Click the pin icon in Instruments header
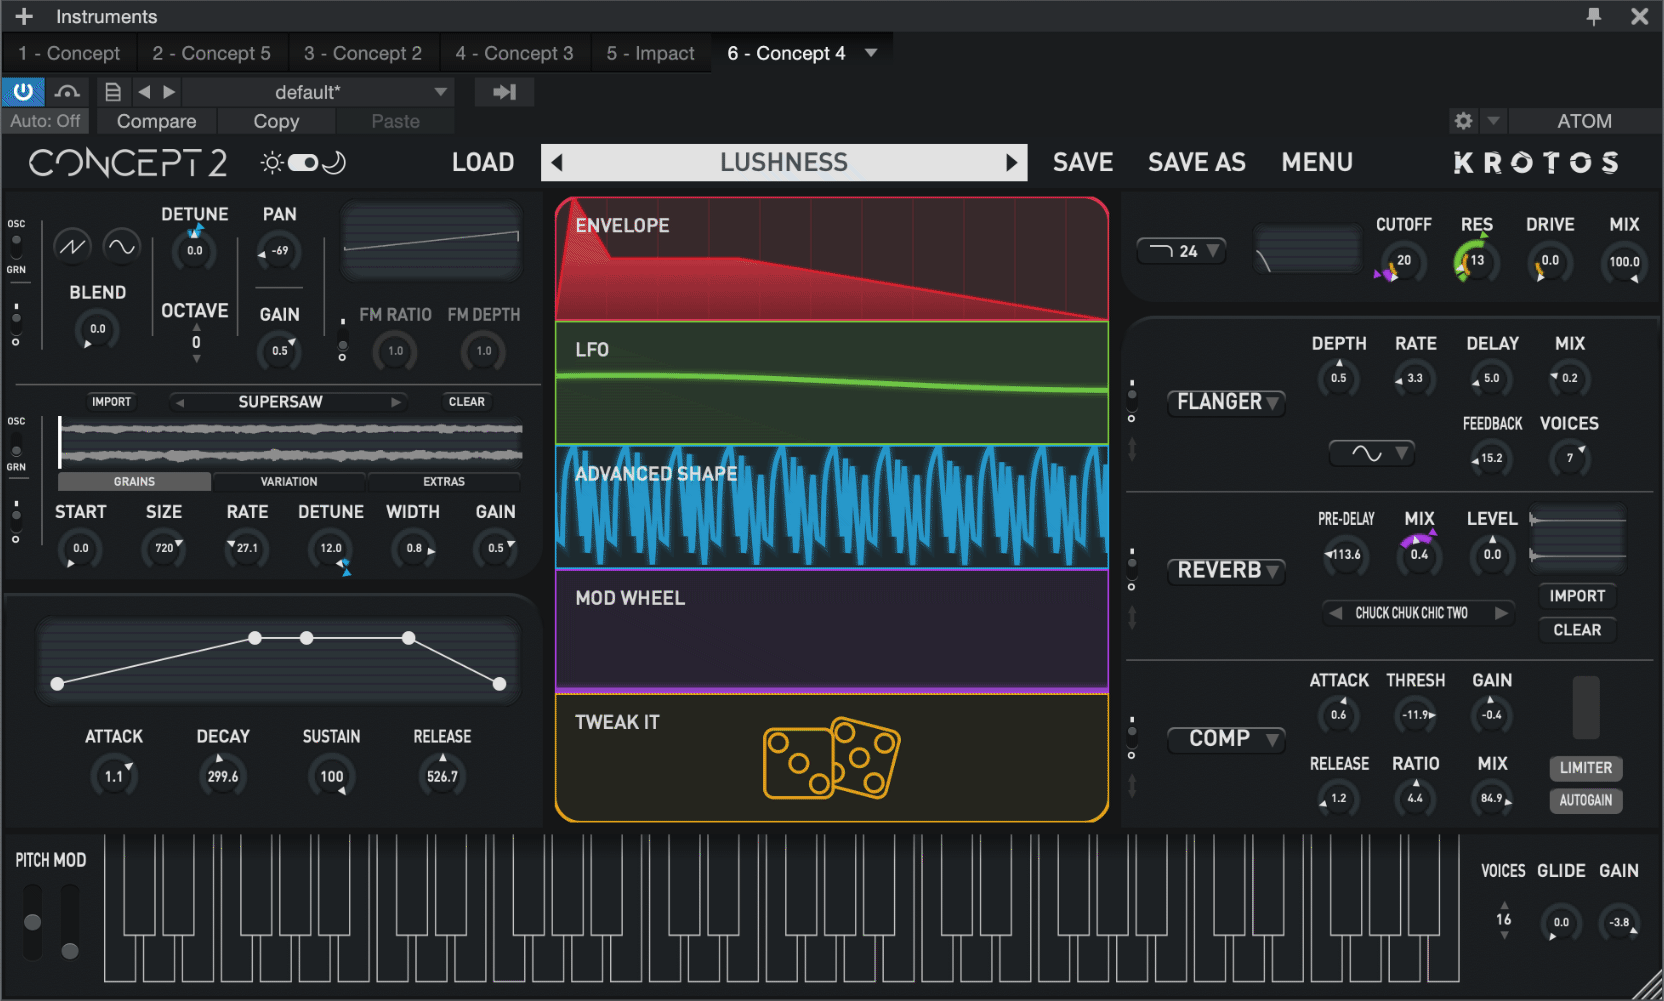Viewport: 1664px width, 1001px height. (x=1594, y=16)
